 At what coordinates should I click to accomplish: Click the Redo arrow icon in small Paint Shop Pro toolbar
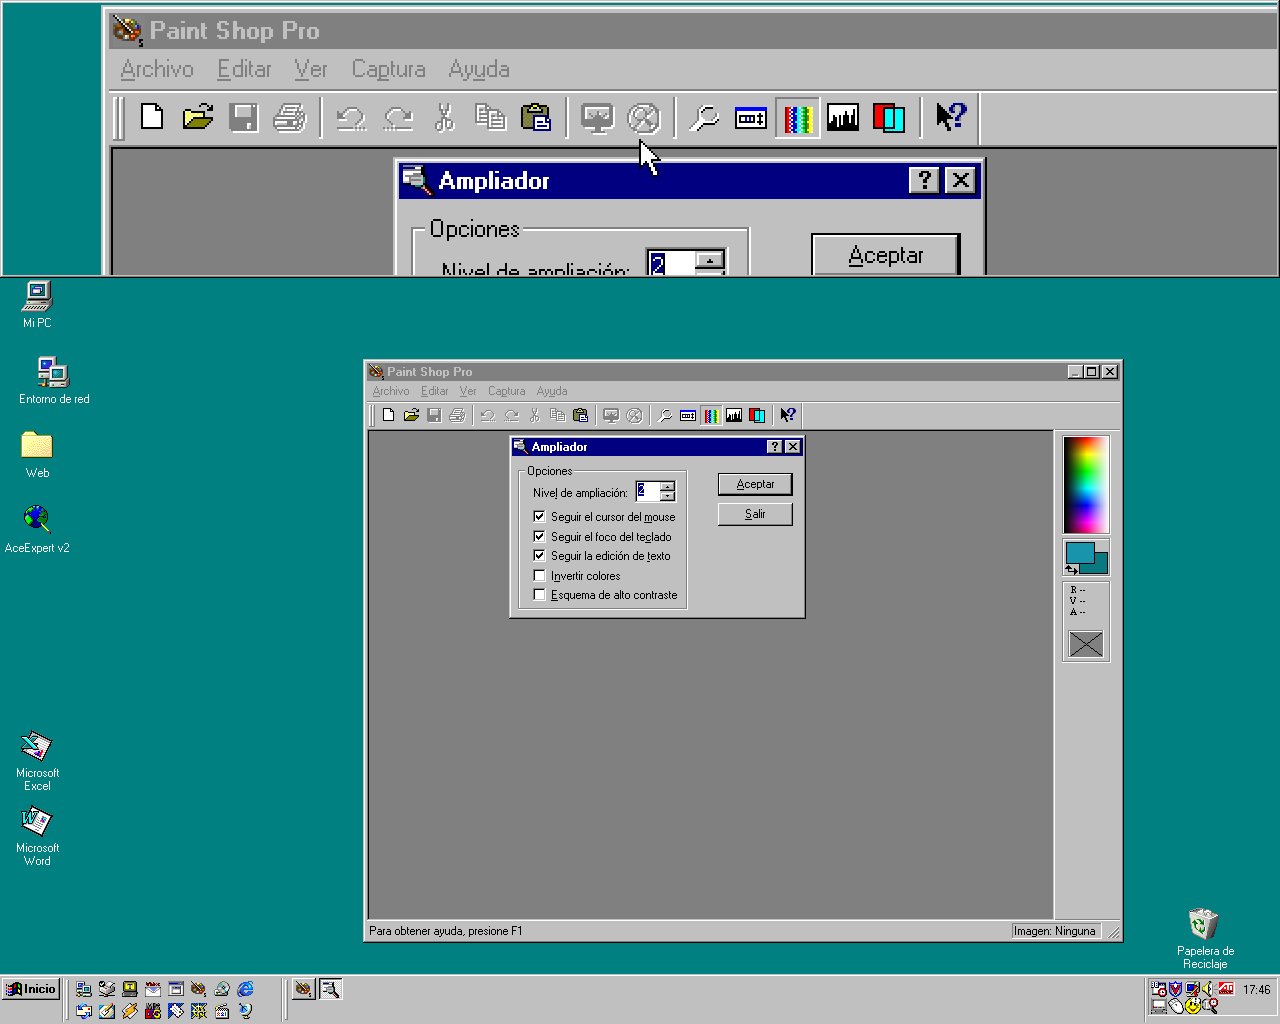(512, 415)
